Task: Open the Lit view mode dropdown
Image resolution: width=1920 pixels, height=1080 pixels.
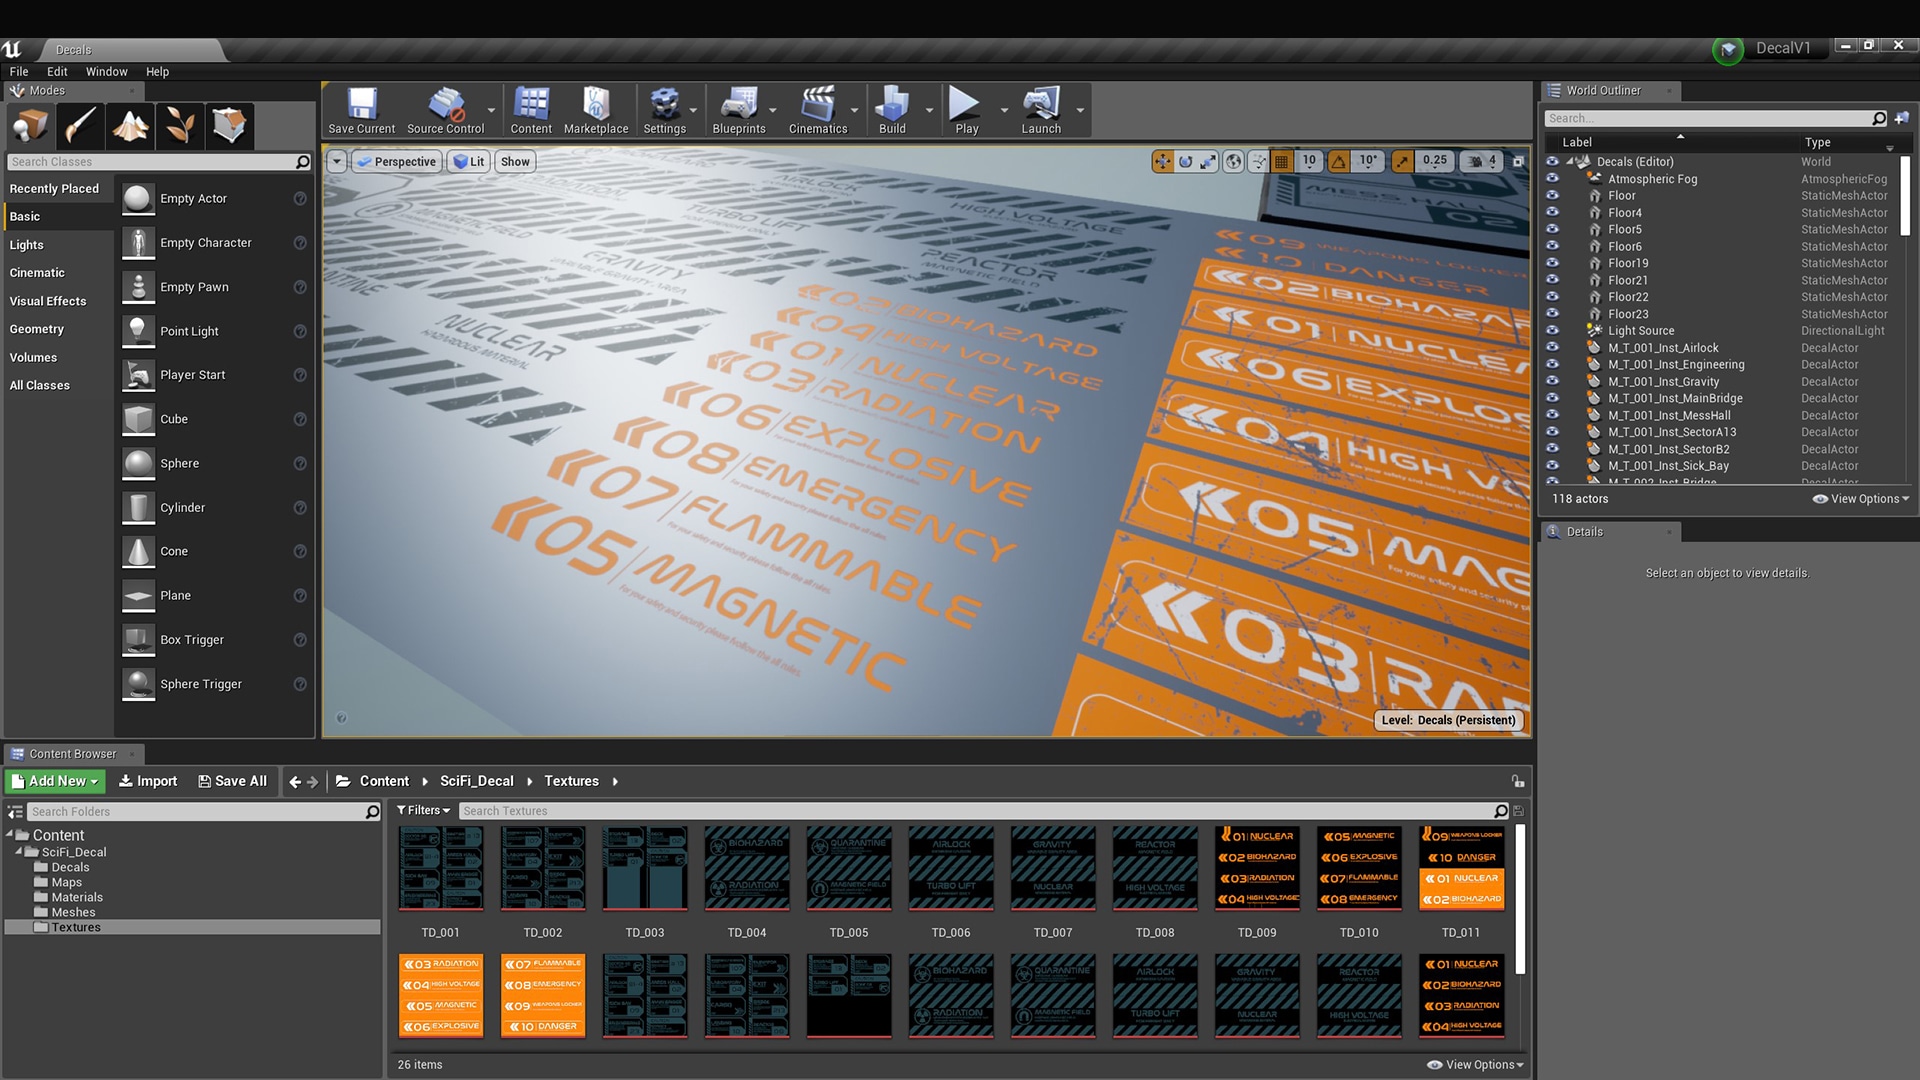Action: (468, 161)
